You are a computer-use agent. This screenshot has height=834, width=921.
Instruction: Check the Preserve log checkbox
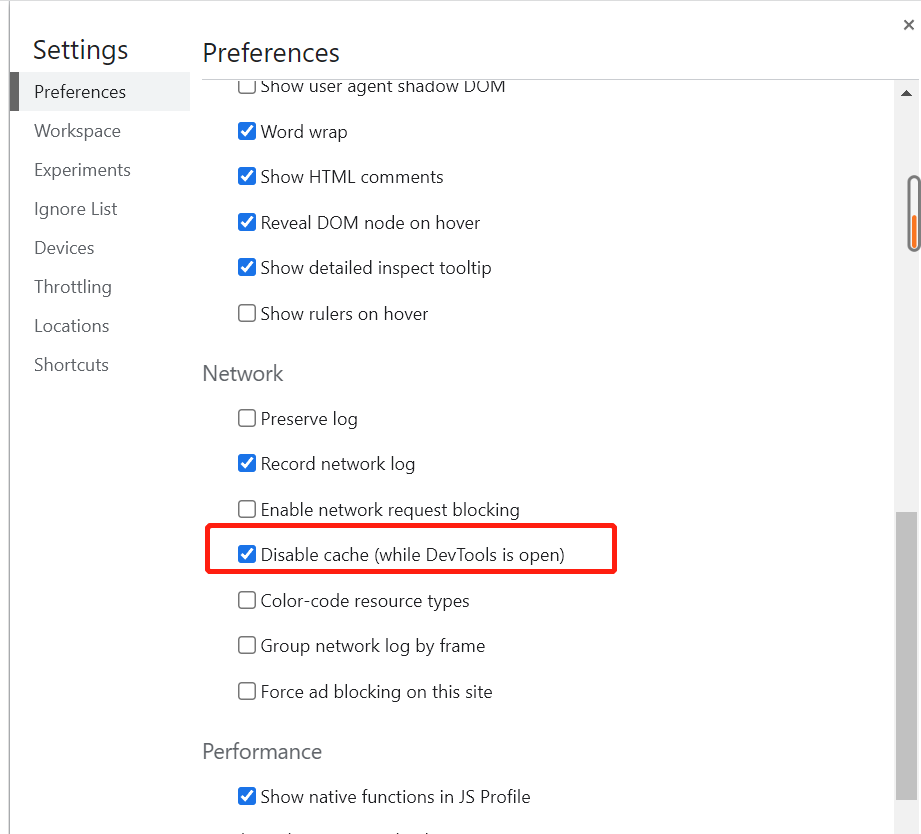pos(247,419)
